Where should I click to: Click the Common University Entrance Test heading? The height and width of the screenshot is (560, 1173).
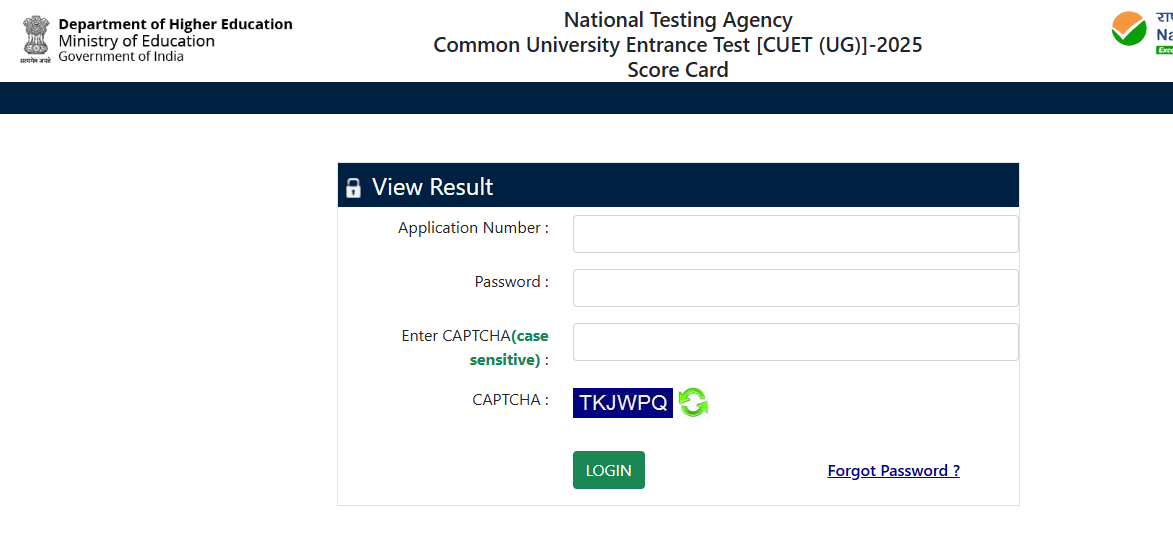(678, 45)
